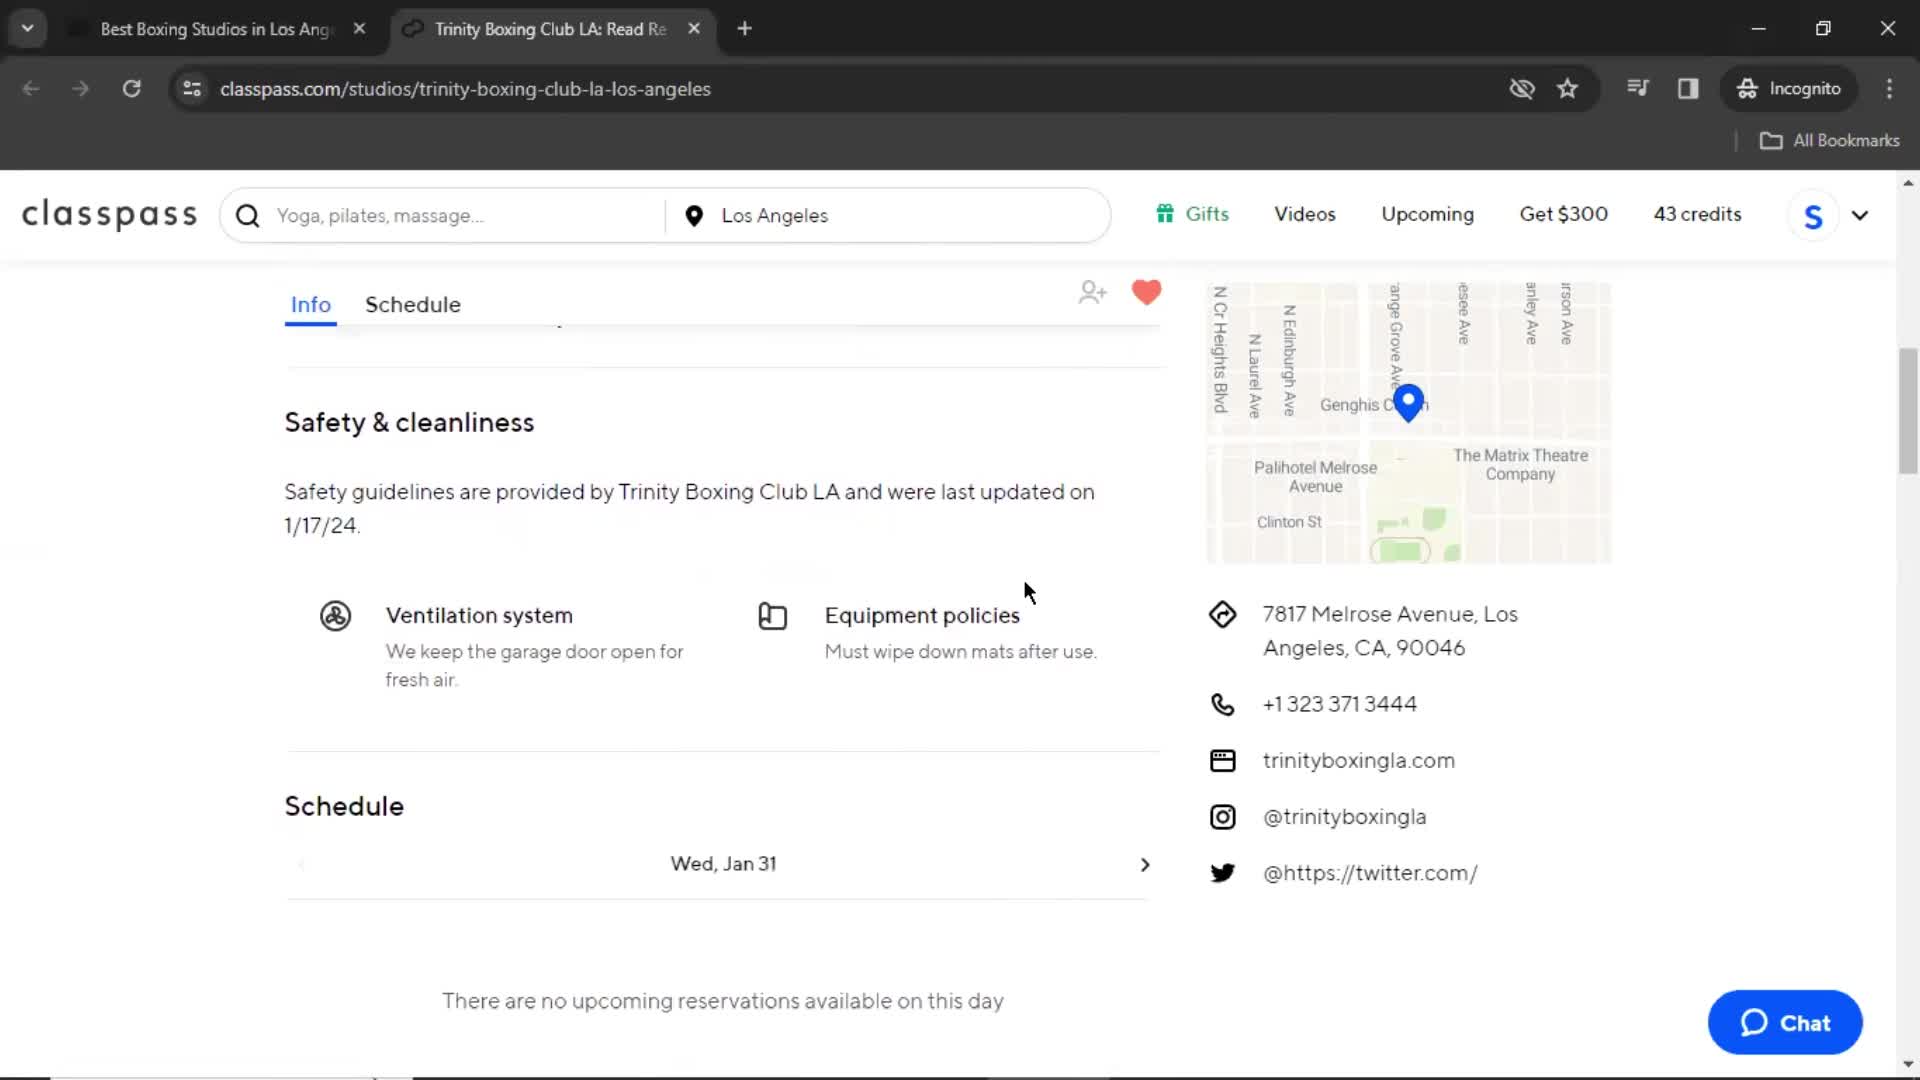This screenshot has height=1080, width=1920.
Task: Toggle the browser side panel icon
Action: (1688, 89)
